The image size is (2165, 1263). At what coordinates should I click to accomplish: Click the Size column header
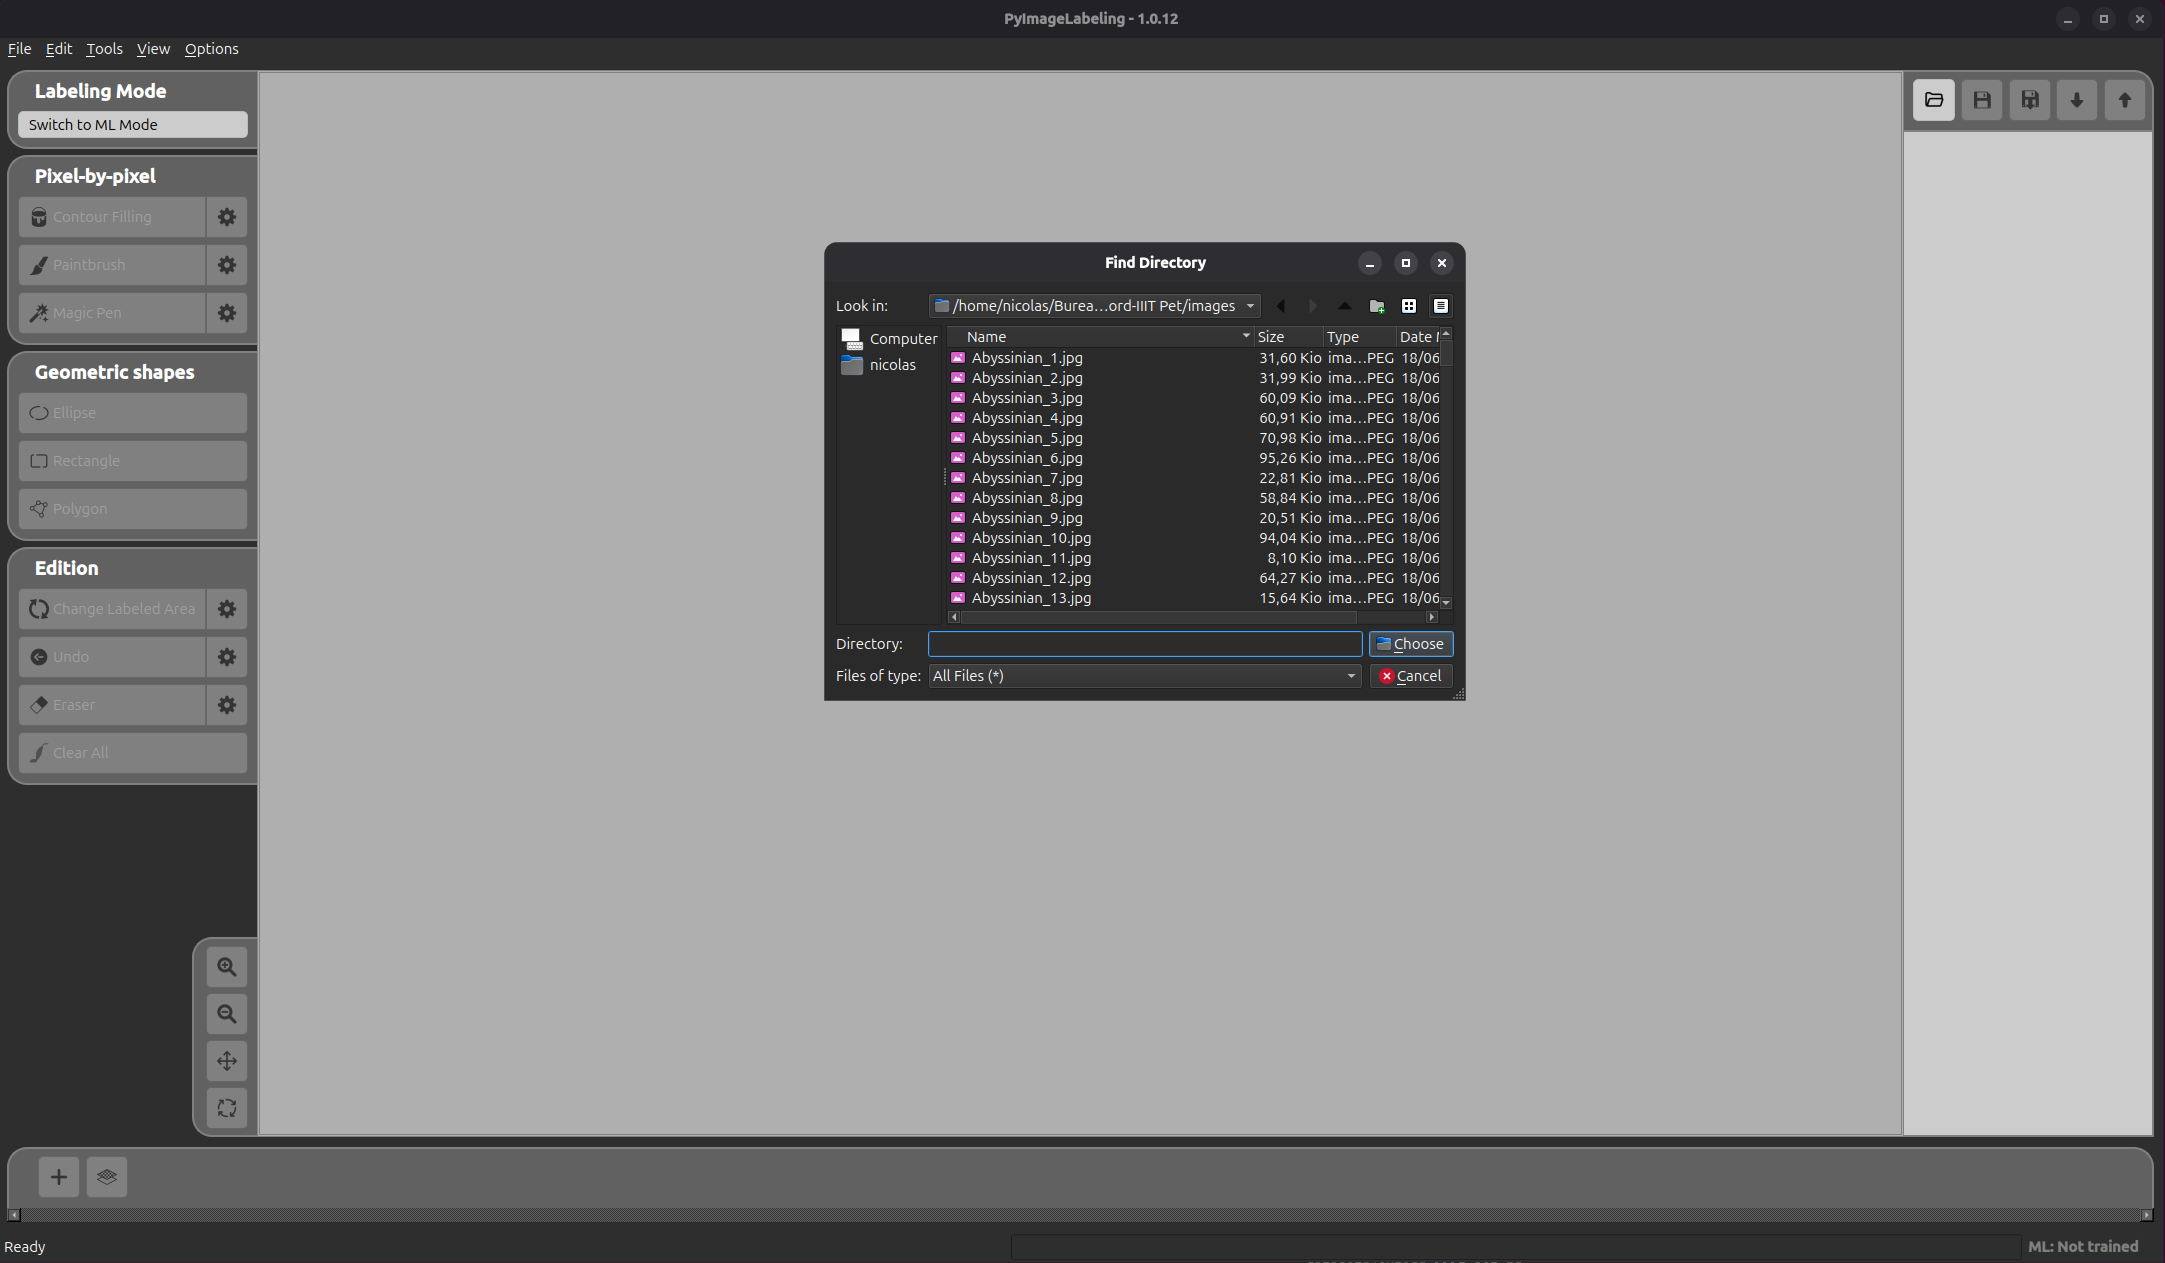(1288, 337)
